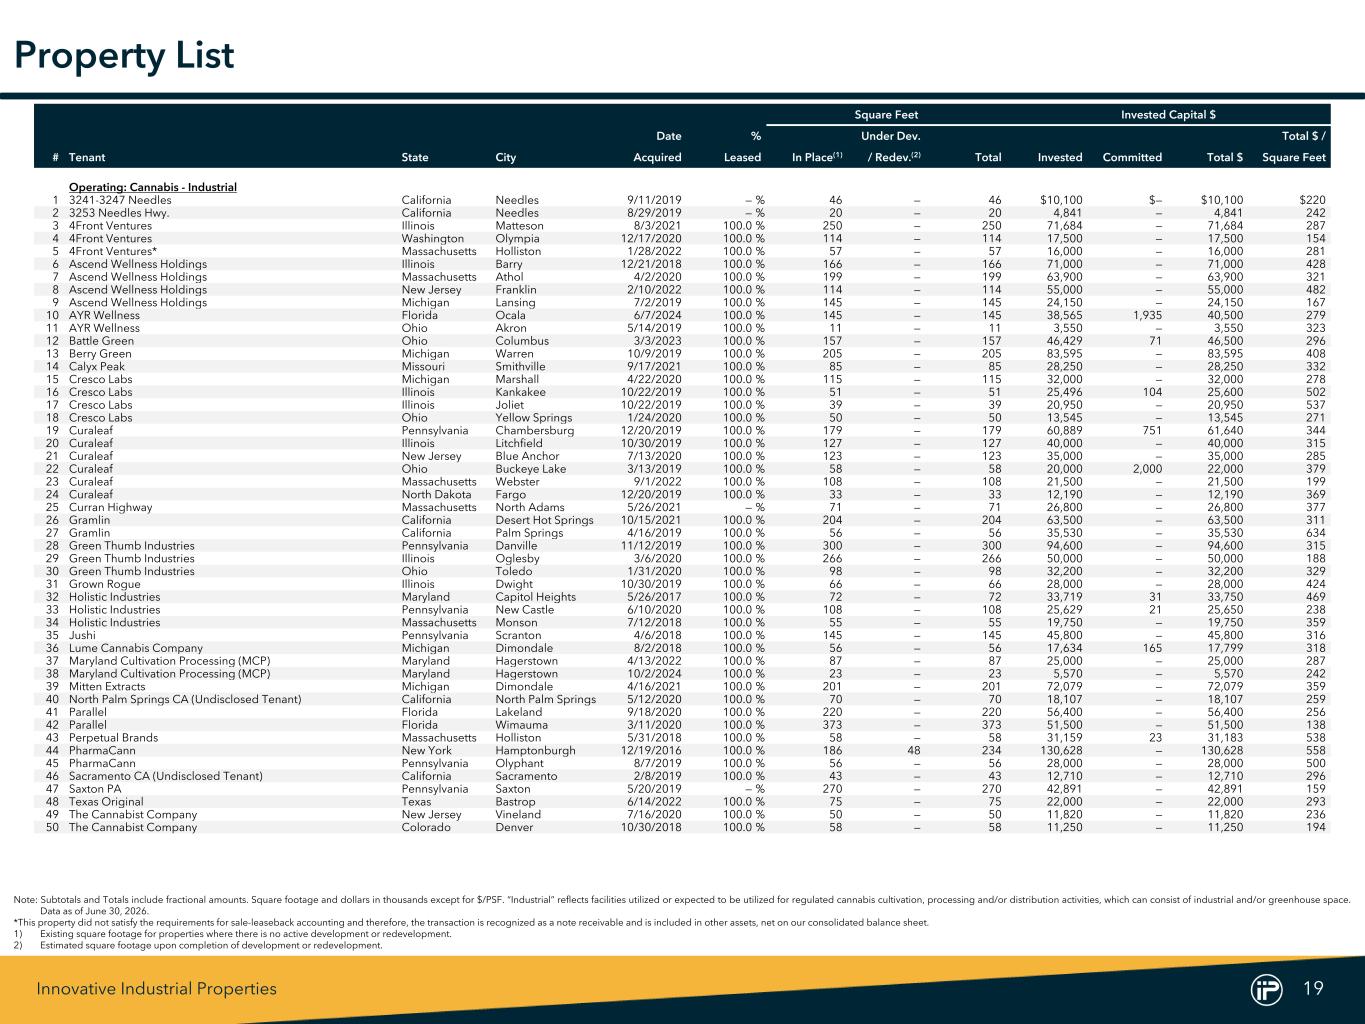Select tenant 'Perpetual Brands'
1365x1024 pixels.
pyautogui.click(x=113, y=738)
